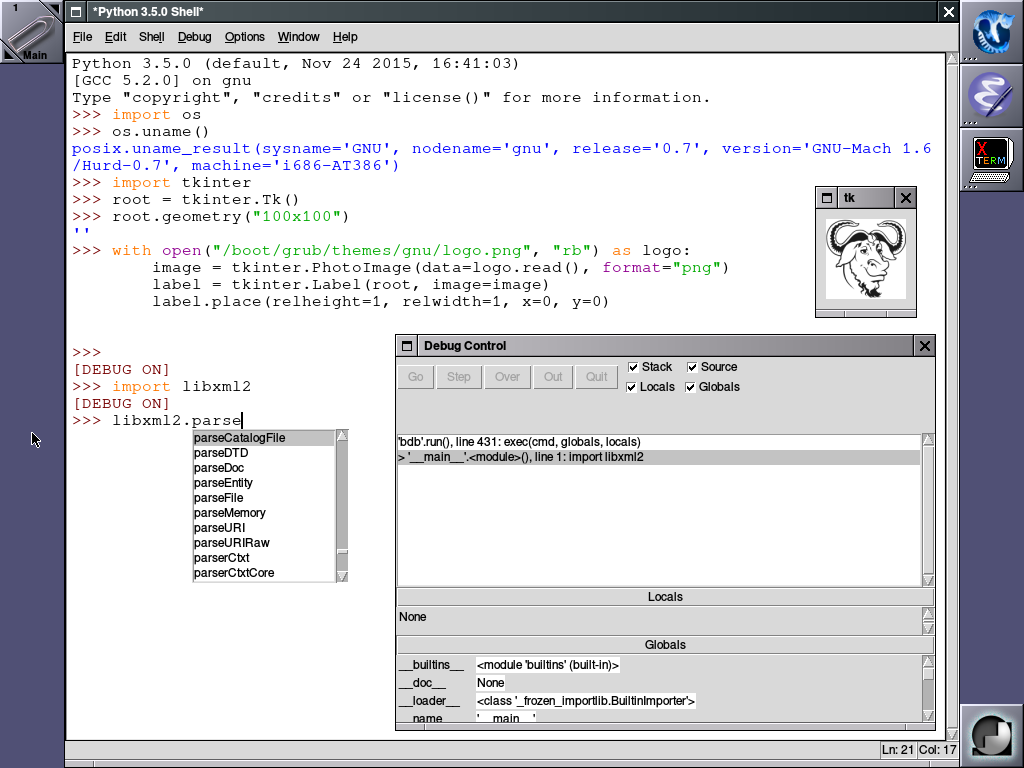This screenshot has height=768, width=1024.
Task: Open the Debug menu
Action: (194, 37)
